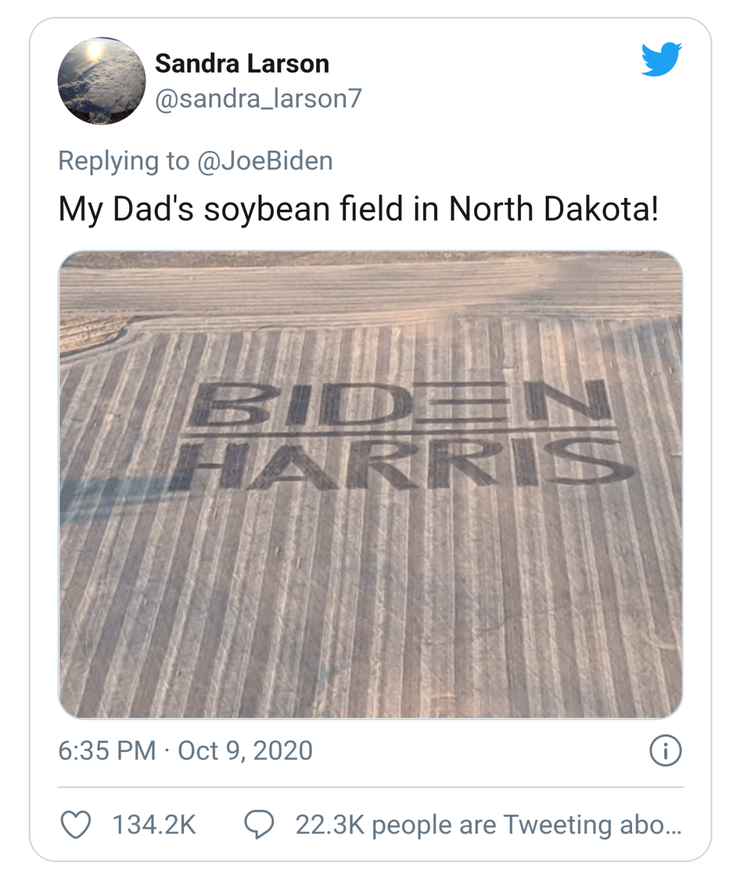Viewport: 740px width, 881px height.
Task: Click the BIDEN lettering in the photo
Action: (400, 403)
